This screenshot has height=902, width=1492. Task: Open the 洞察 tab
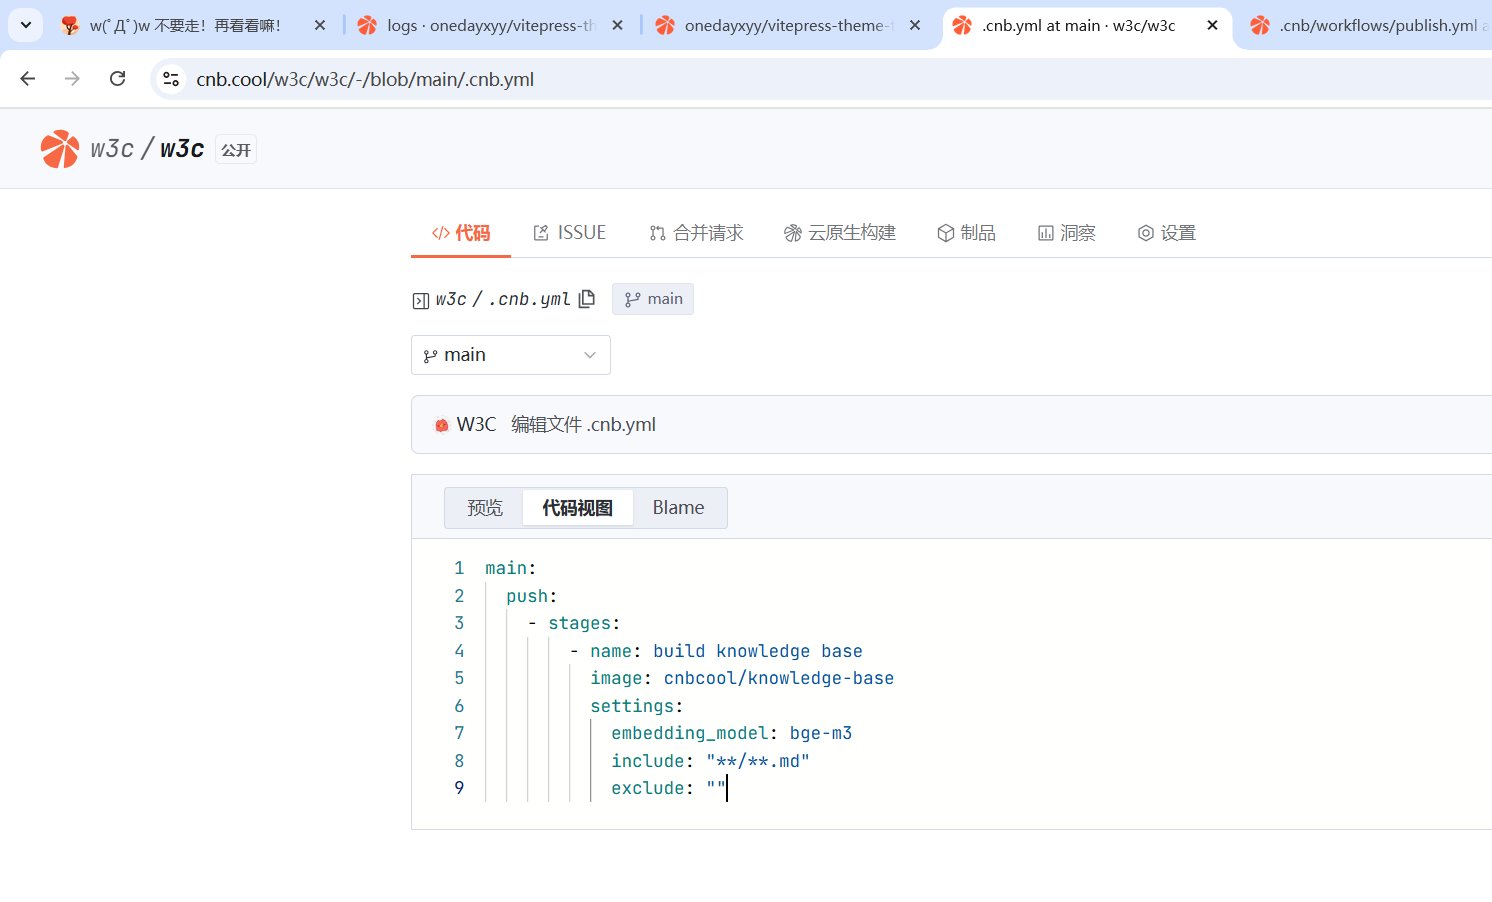tap(1067, 233)
